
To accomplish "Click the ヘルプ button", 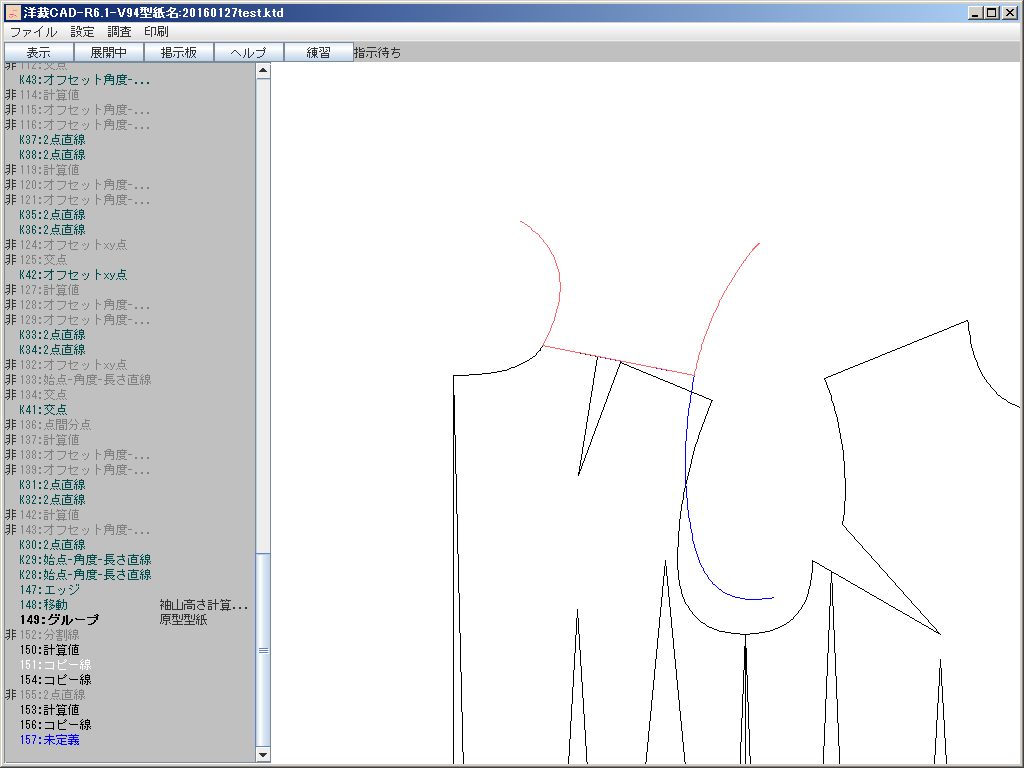I will (248, 52).
